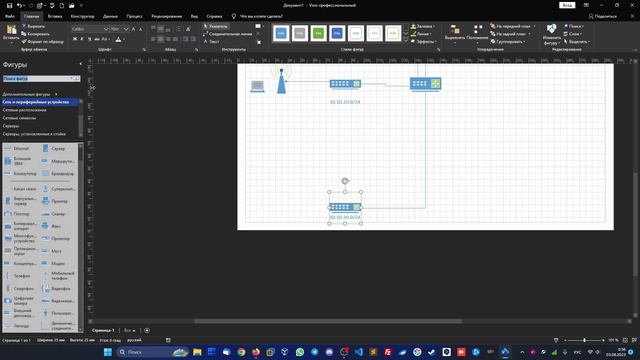This screenshot has height=360, width=640.
Task: Add a new page with plus button
Action: tap(147, 330)
